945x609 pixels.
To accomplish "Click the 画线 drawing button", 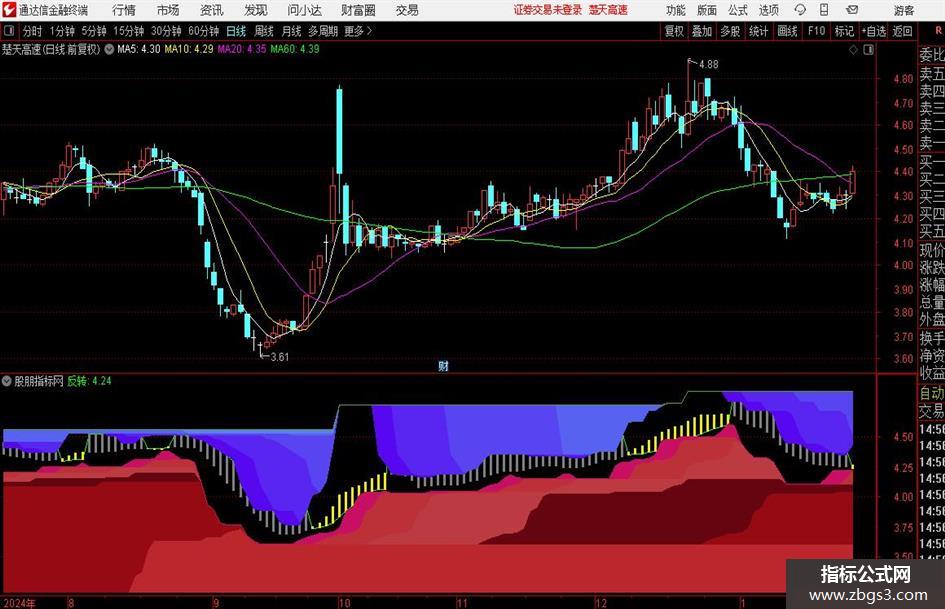I will (x=787, y=31).
